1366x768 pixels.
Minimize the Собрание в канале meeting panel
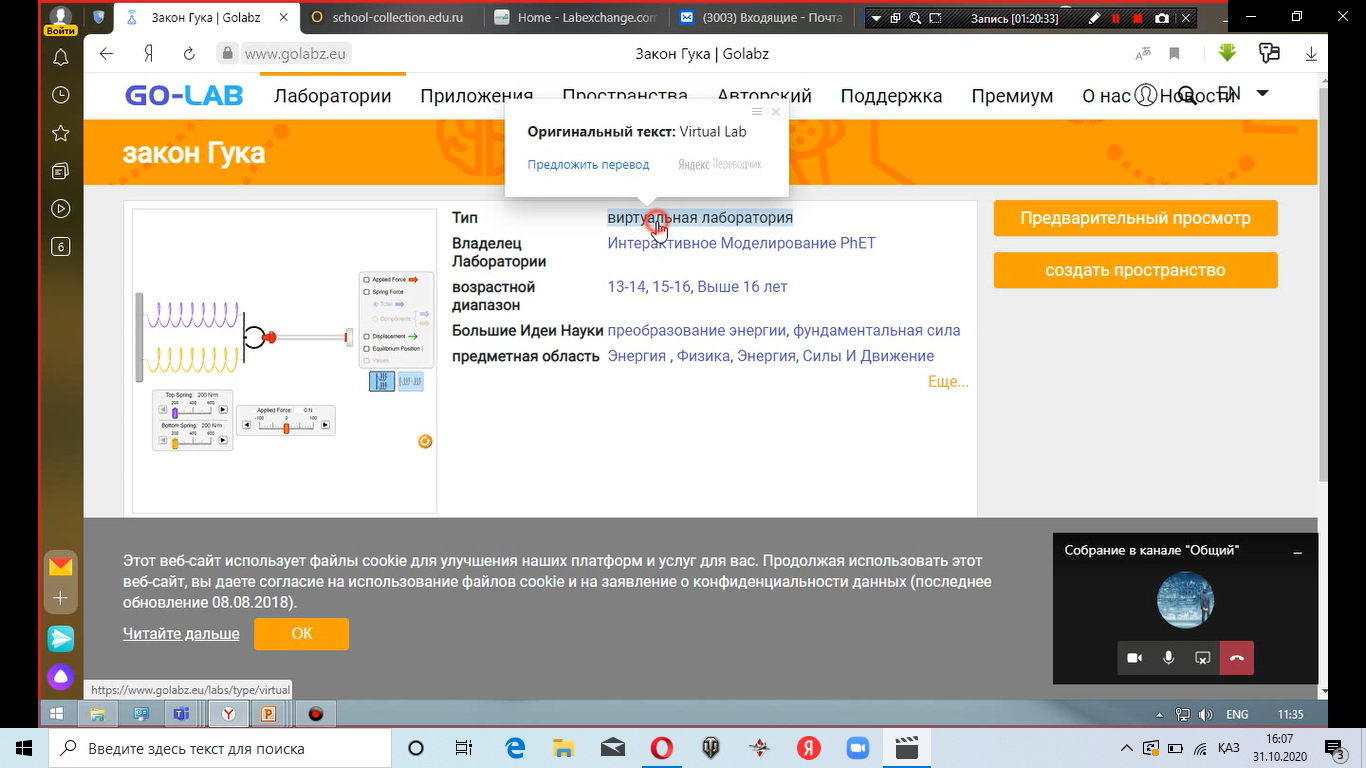(1297, 552)
